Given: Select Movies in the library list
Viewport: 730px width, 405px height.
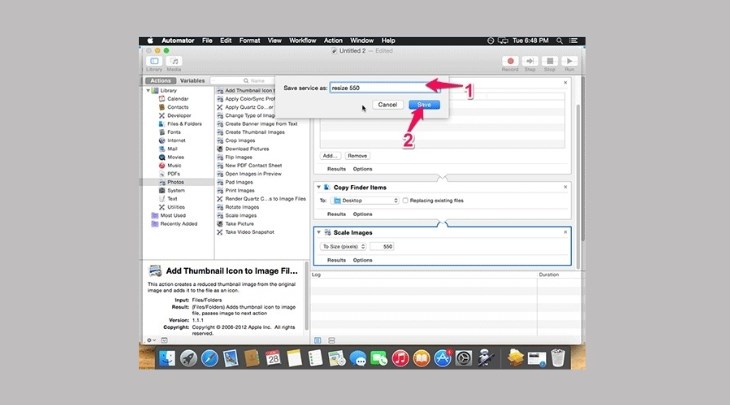Looking at the screenshot, I should [x=176, y=157].
